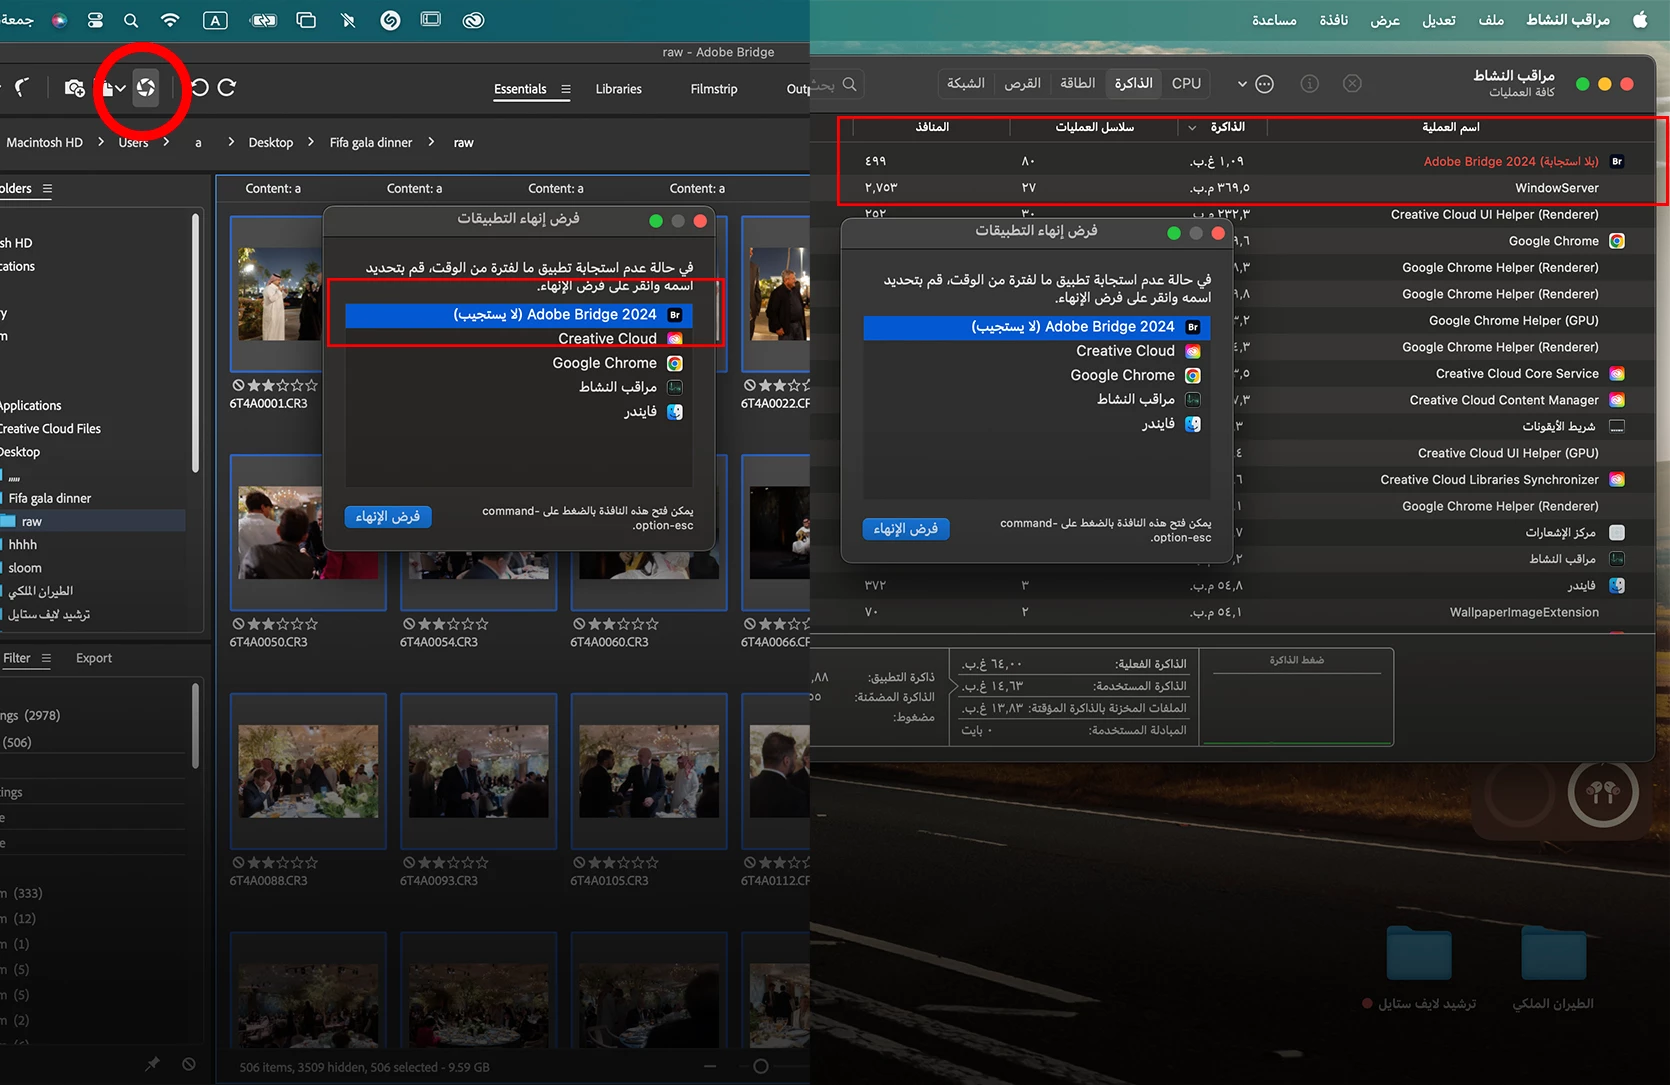Switch to the Export tab in Bridge
1670x1085 pixels.
[x=94, y=658]
